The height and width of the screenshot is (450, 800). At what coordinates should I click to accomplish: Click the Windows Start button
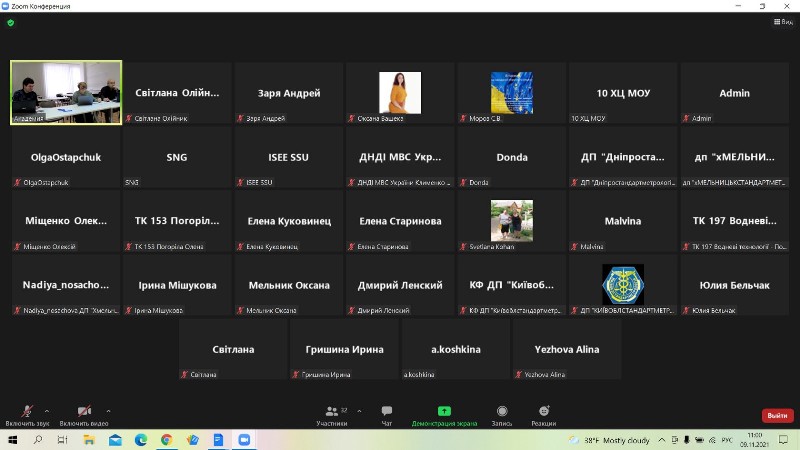11,439
